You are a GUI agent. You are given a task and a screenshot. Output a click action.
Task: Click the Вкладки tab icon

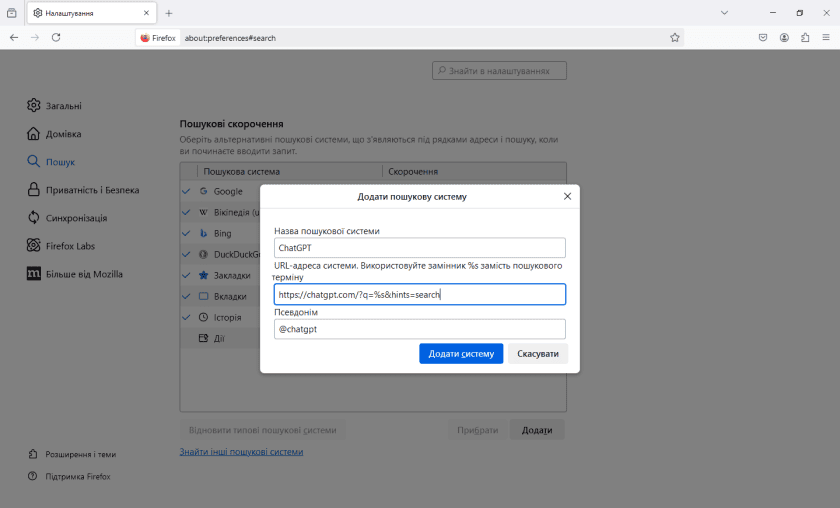[x=204, y=296]
